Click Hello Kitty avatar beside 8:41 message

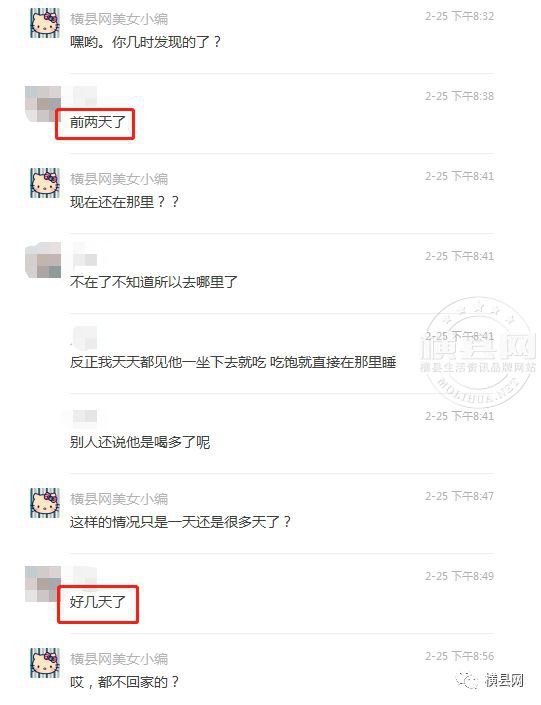coord(45,183)
